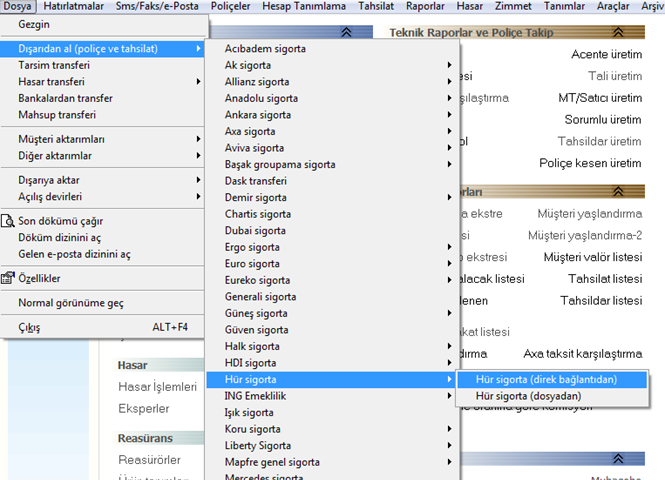The width and height of the screenshot is (665, 480).
Task: Expand the Allianz sigorta submenu arrow
Action: [450, 81]
